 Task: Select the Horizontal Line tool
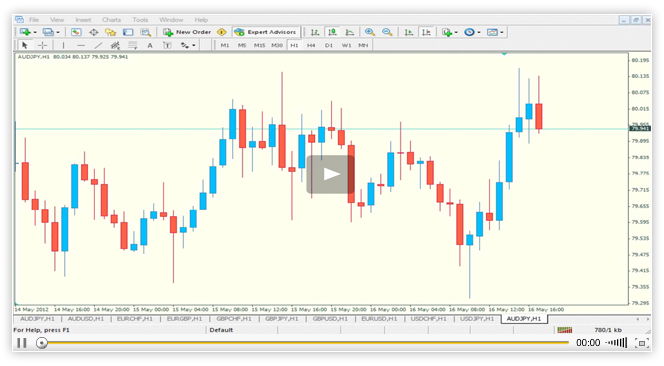81,45
